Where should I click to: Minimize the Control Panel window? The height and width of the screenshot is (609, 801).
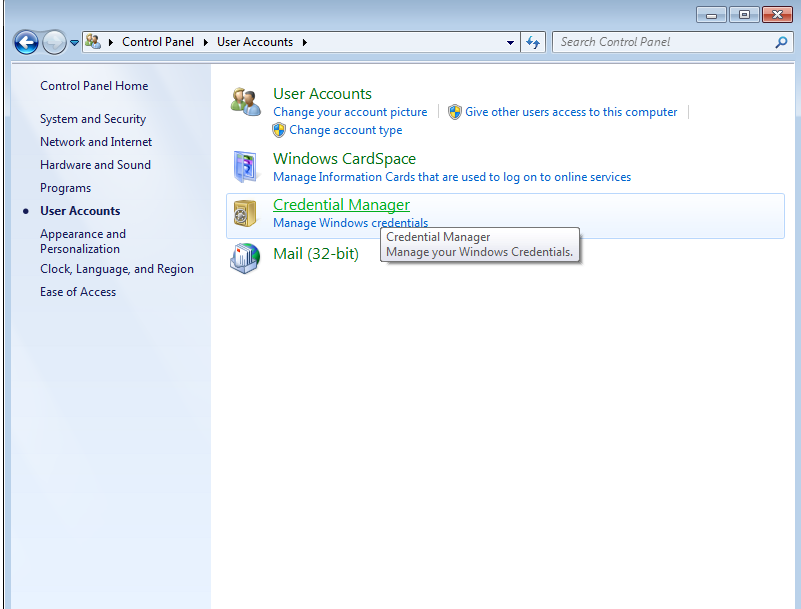pos(711,15)
